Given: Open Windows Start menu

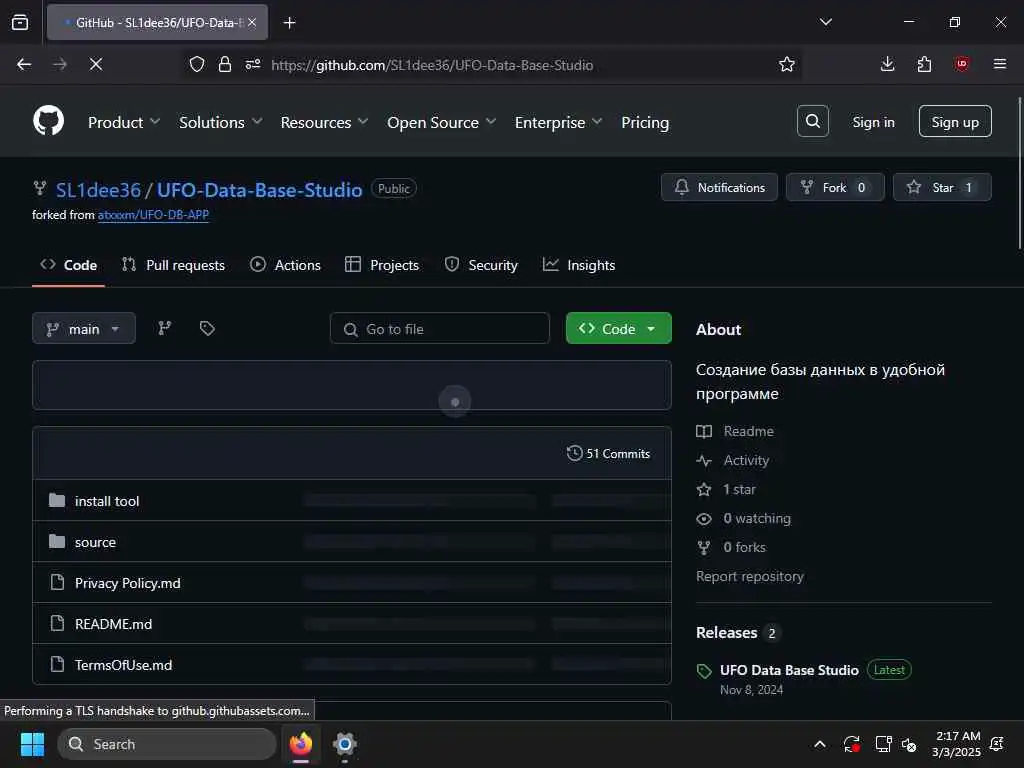Looking at the screenshot, I should tap(32, 744).
